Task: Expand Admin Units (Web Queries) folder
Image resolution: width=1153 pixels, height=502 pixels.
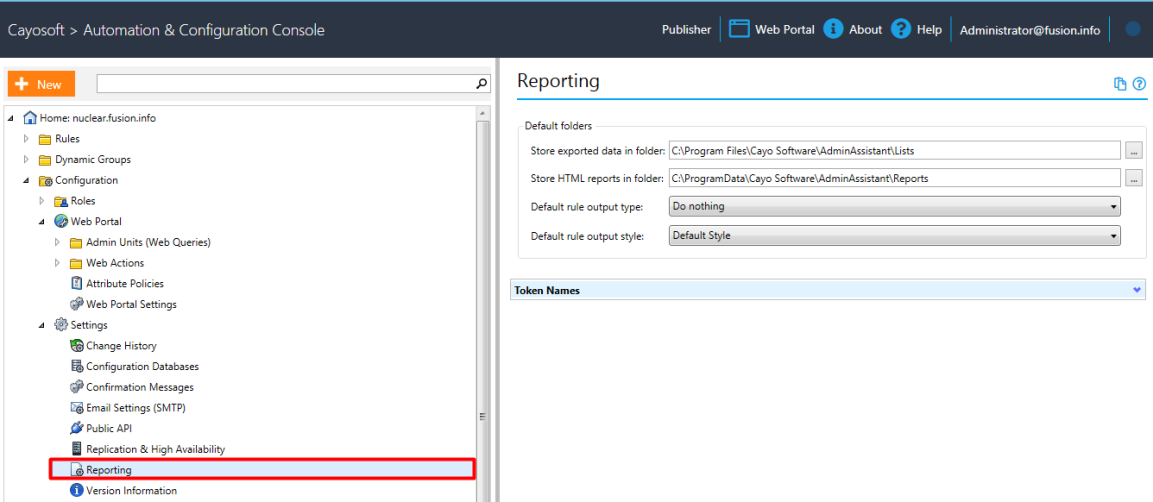Action: pos(58,242)
